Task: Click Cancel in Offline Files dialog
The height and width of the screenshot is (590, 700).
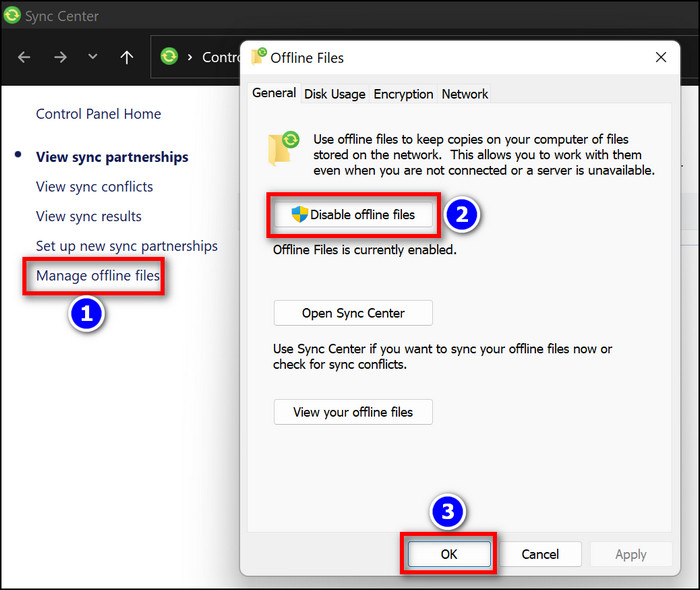Action: tap(540, 554)
